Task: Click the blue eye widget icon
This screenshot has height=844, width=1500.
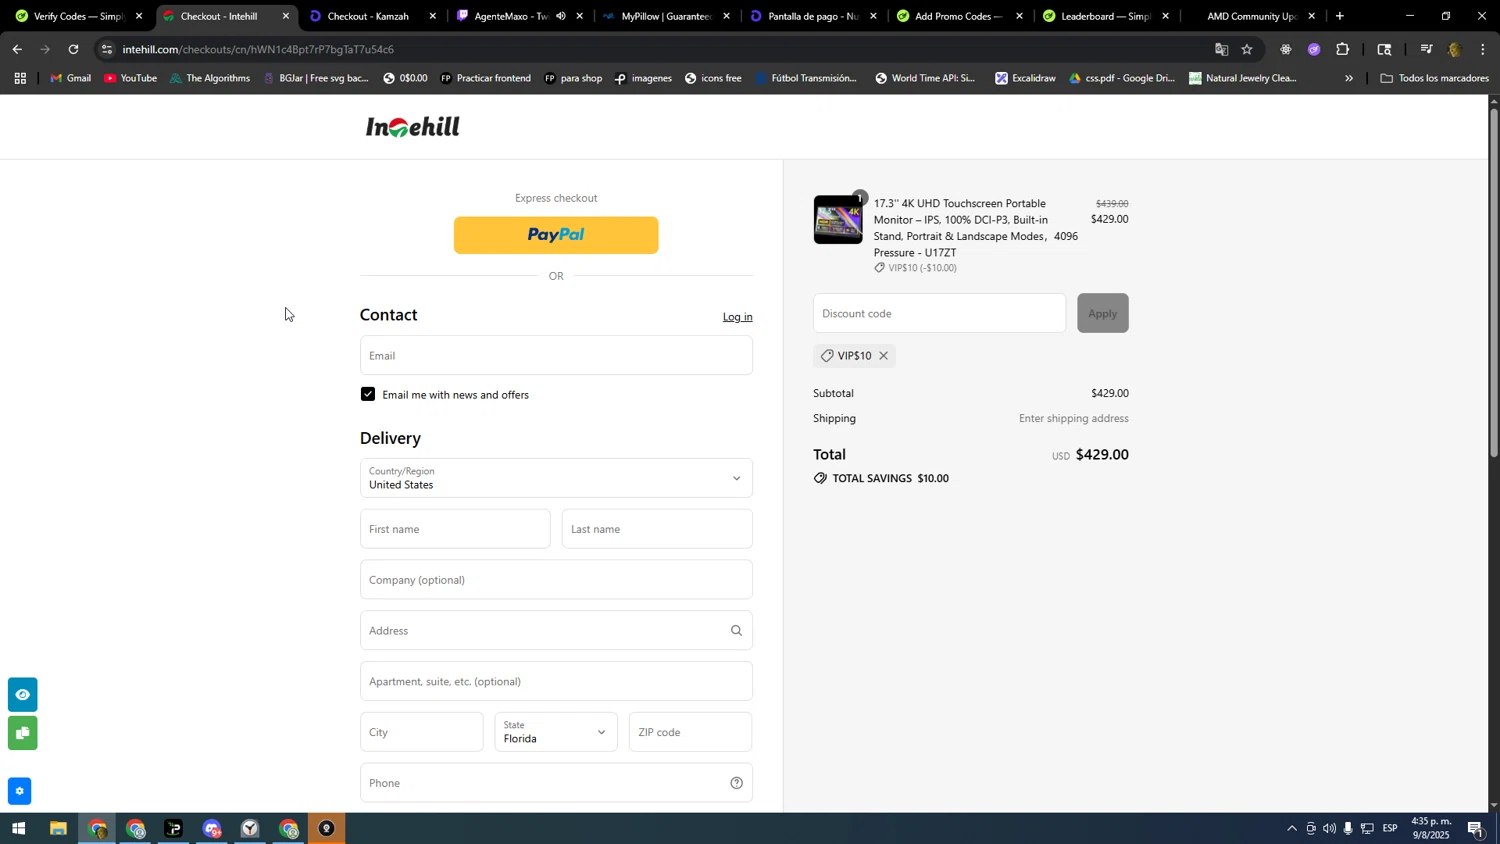Action: coord(22,695)
